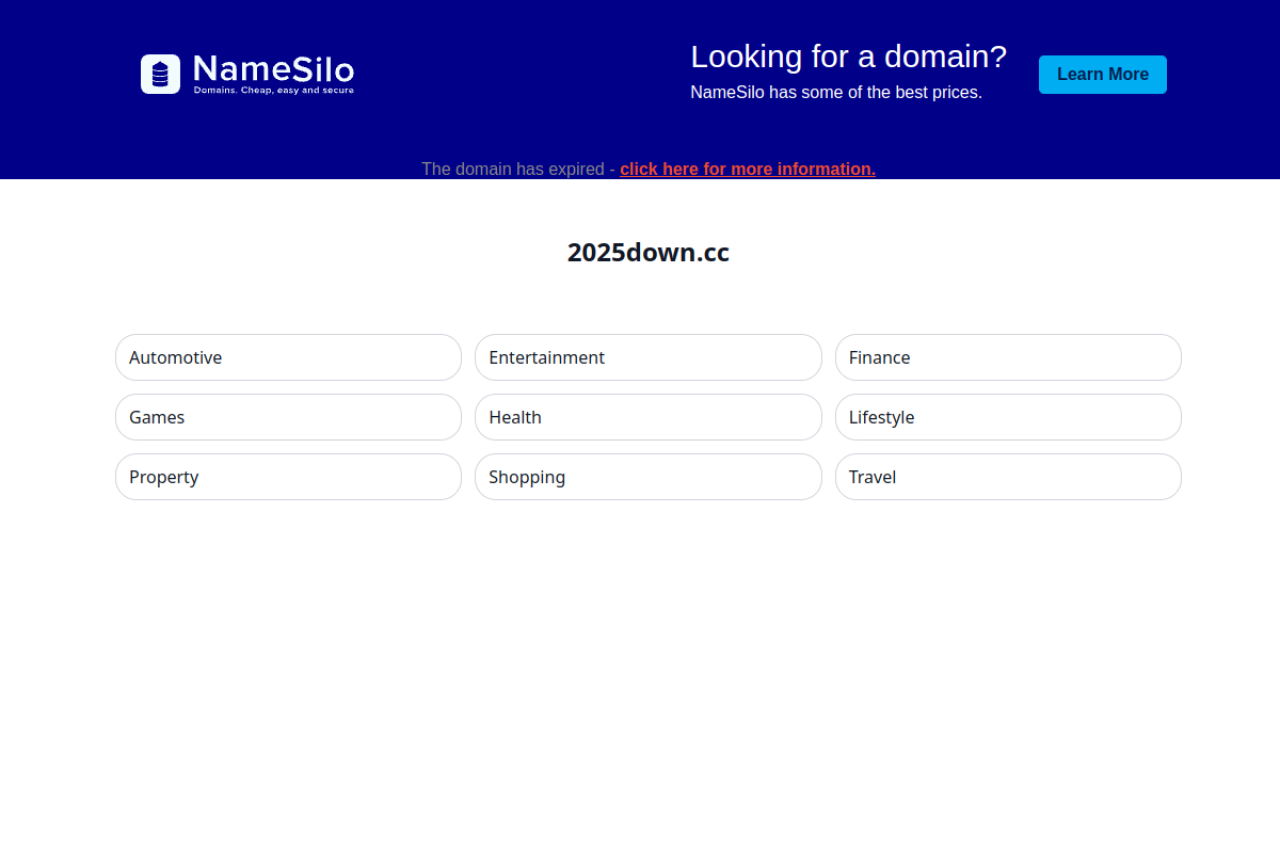Open the Entertainment category
1280x853 pixels.
tap(648, 358)
